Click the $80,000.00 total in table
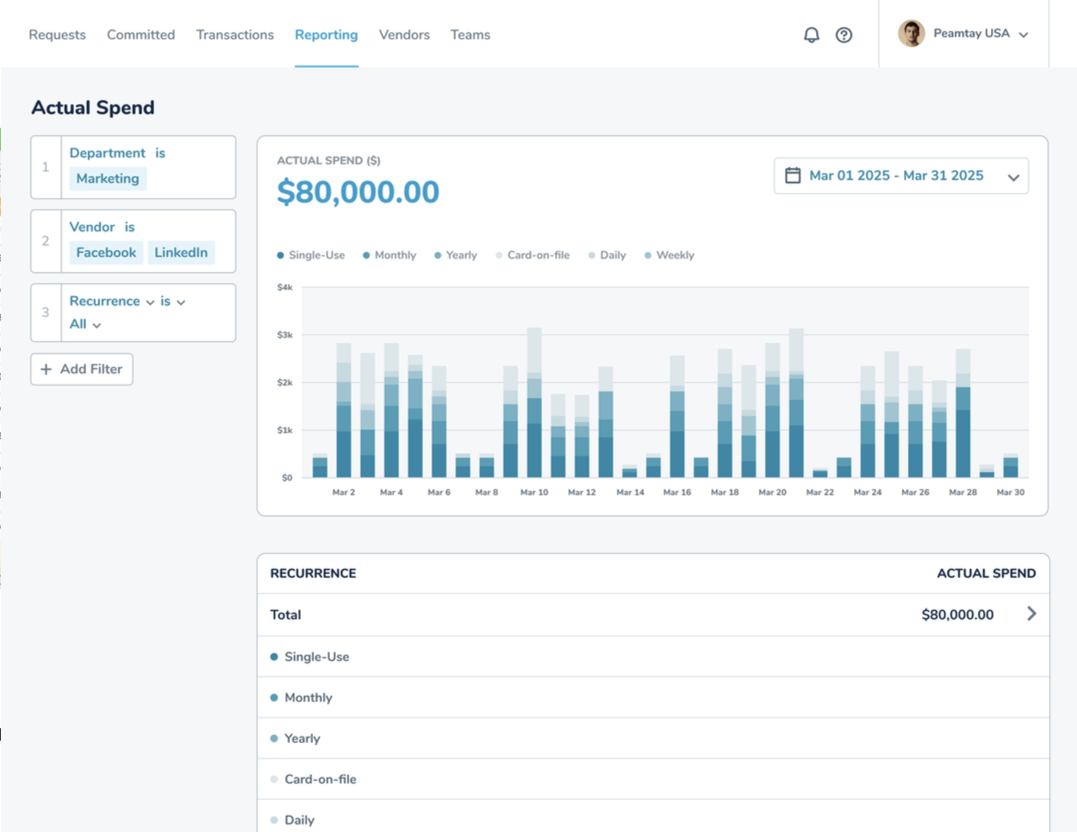This screenshot has width=1077, height=832. [957, 615]
